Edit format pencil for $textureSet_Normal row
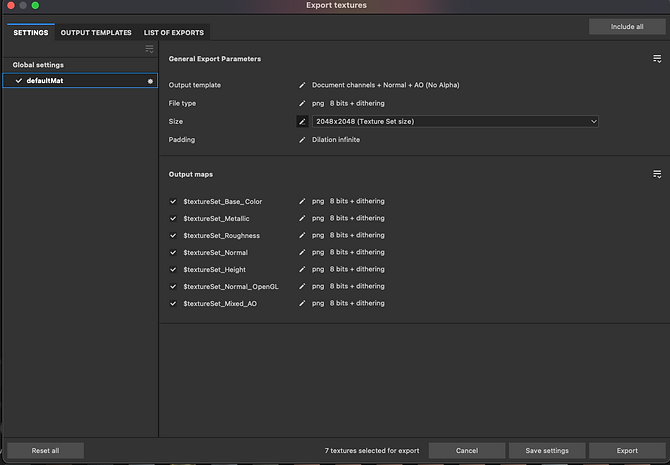 point(302,253)
